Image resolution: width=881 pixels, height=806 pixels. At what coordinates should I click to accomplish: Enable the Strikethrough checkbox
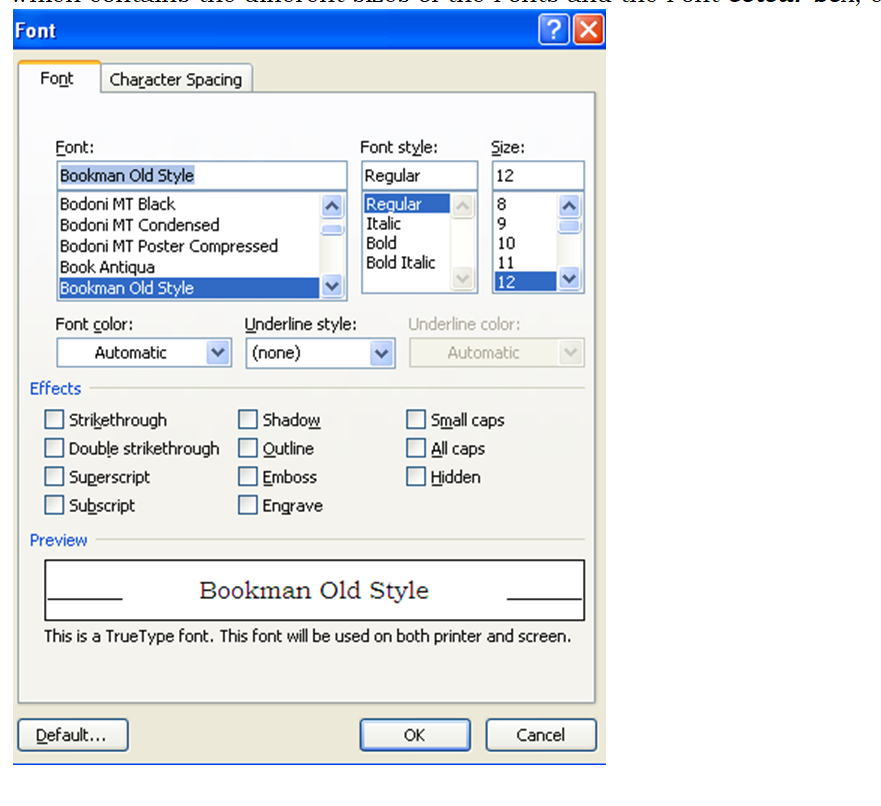point(54,420)
